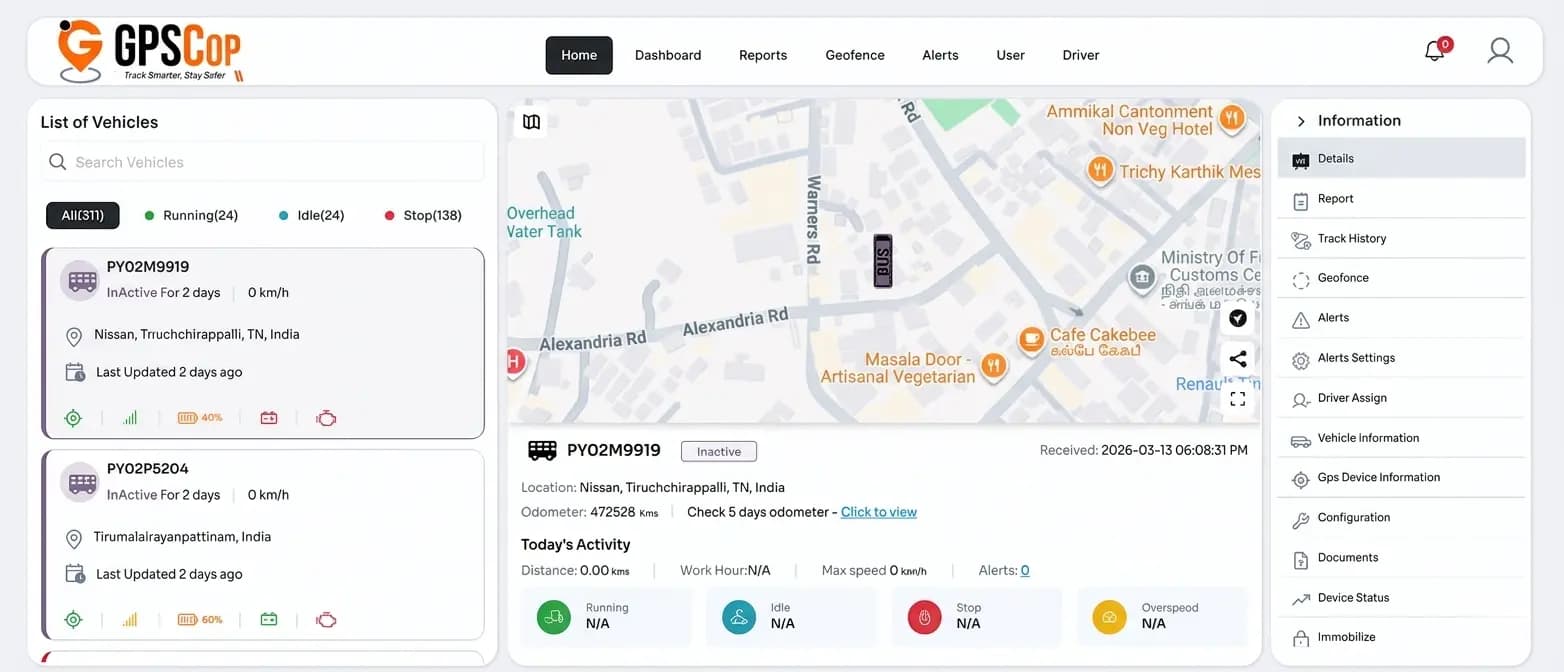Open Vehicle Information in Information panel

coord(1401,438)
